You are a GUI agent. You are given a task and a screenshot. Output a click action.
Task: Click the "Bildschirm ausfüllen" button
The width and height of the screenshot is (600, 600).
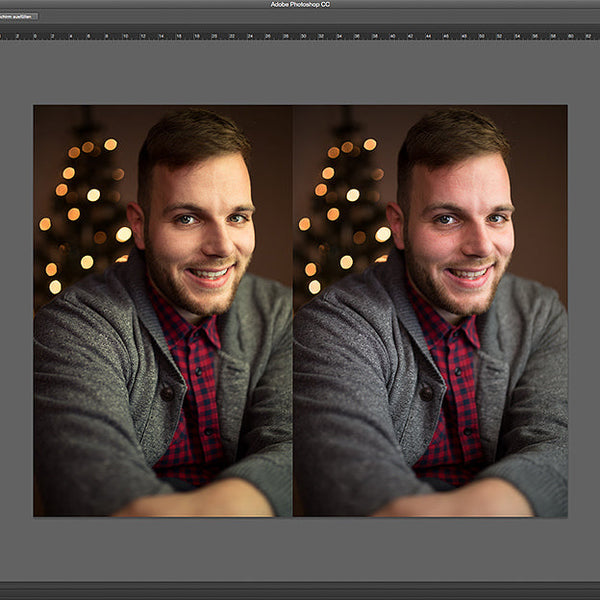18,16
